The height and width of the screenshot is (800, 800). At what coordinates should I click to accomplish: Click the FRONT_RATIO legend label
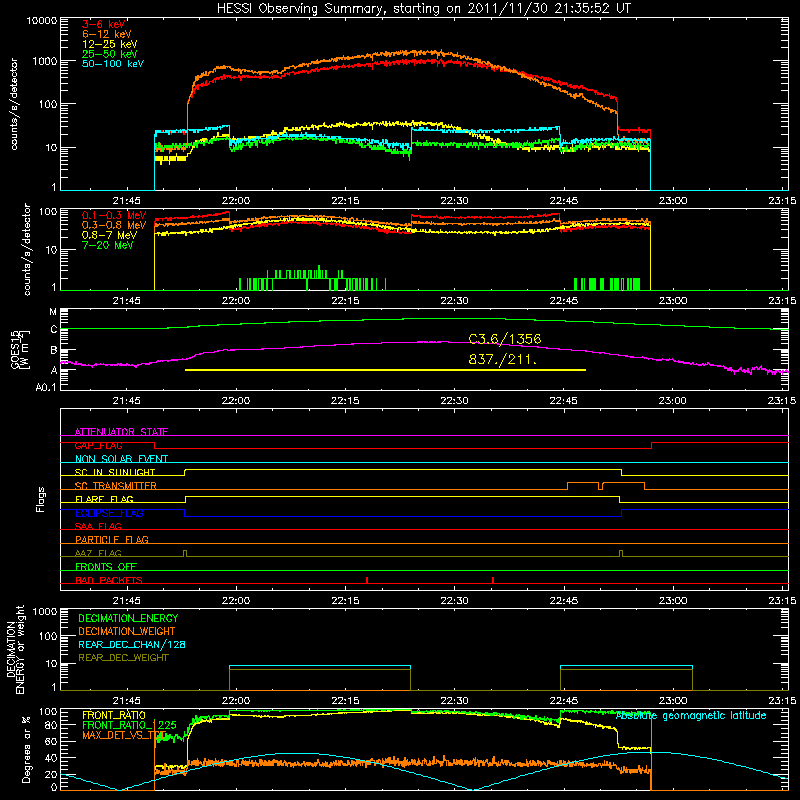tap(114, 715)
